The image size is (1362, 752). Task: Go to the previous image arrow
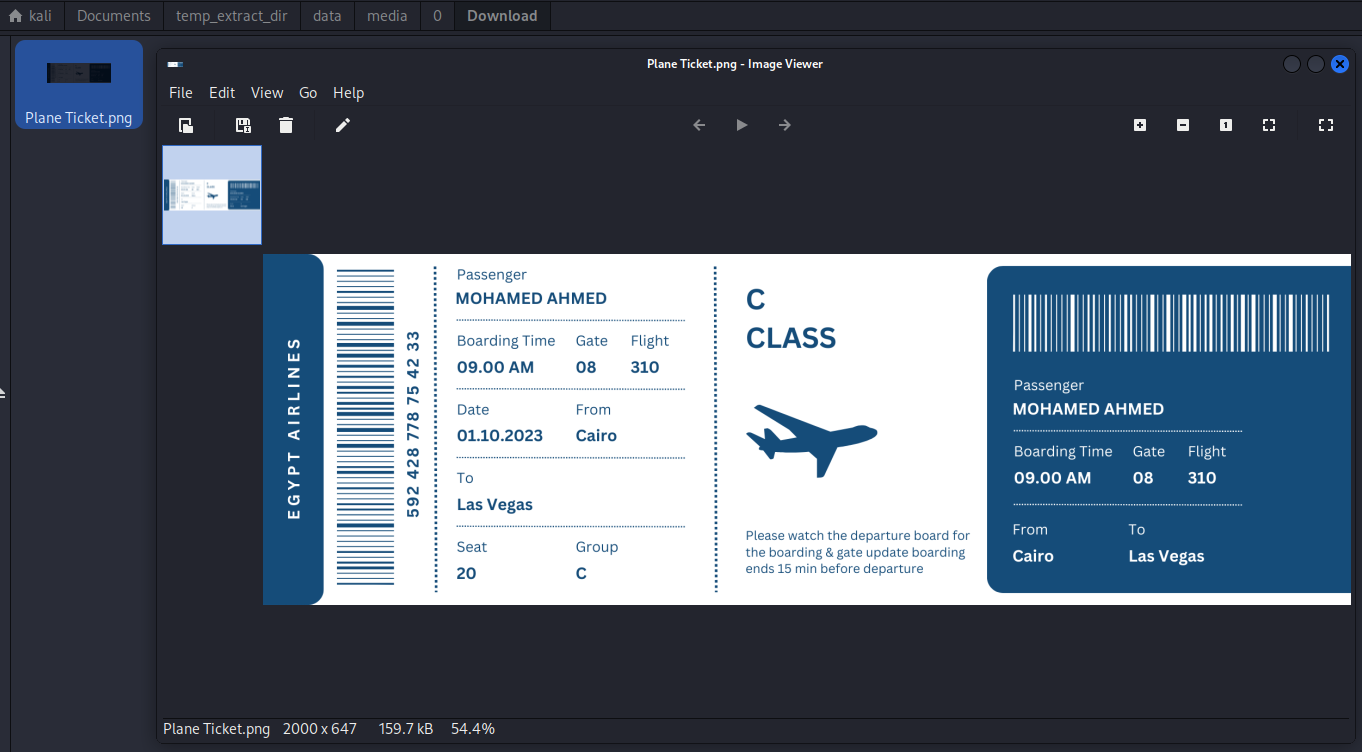click(x=699, y=125)
